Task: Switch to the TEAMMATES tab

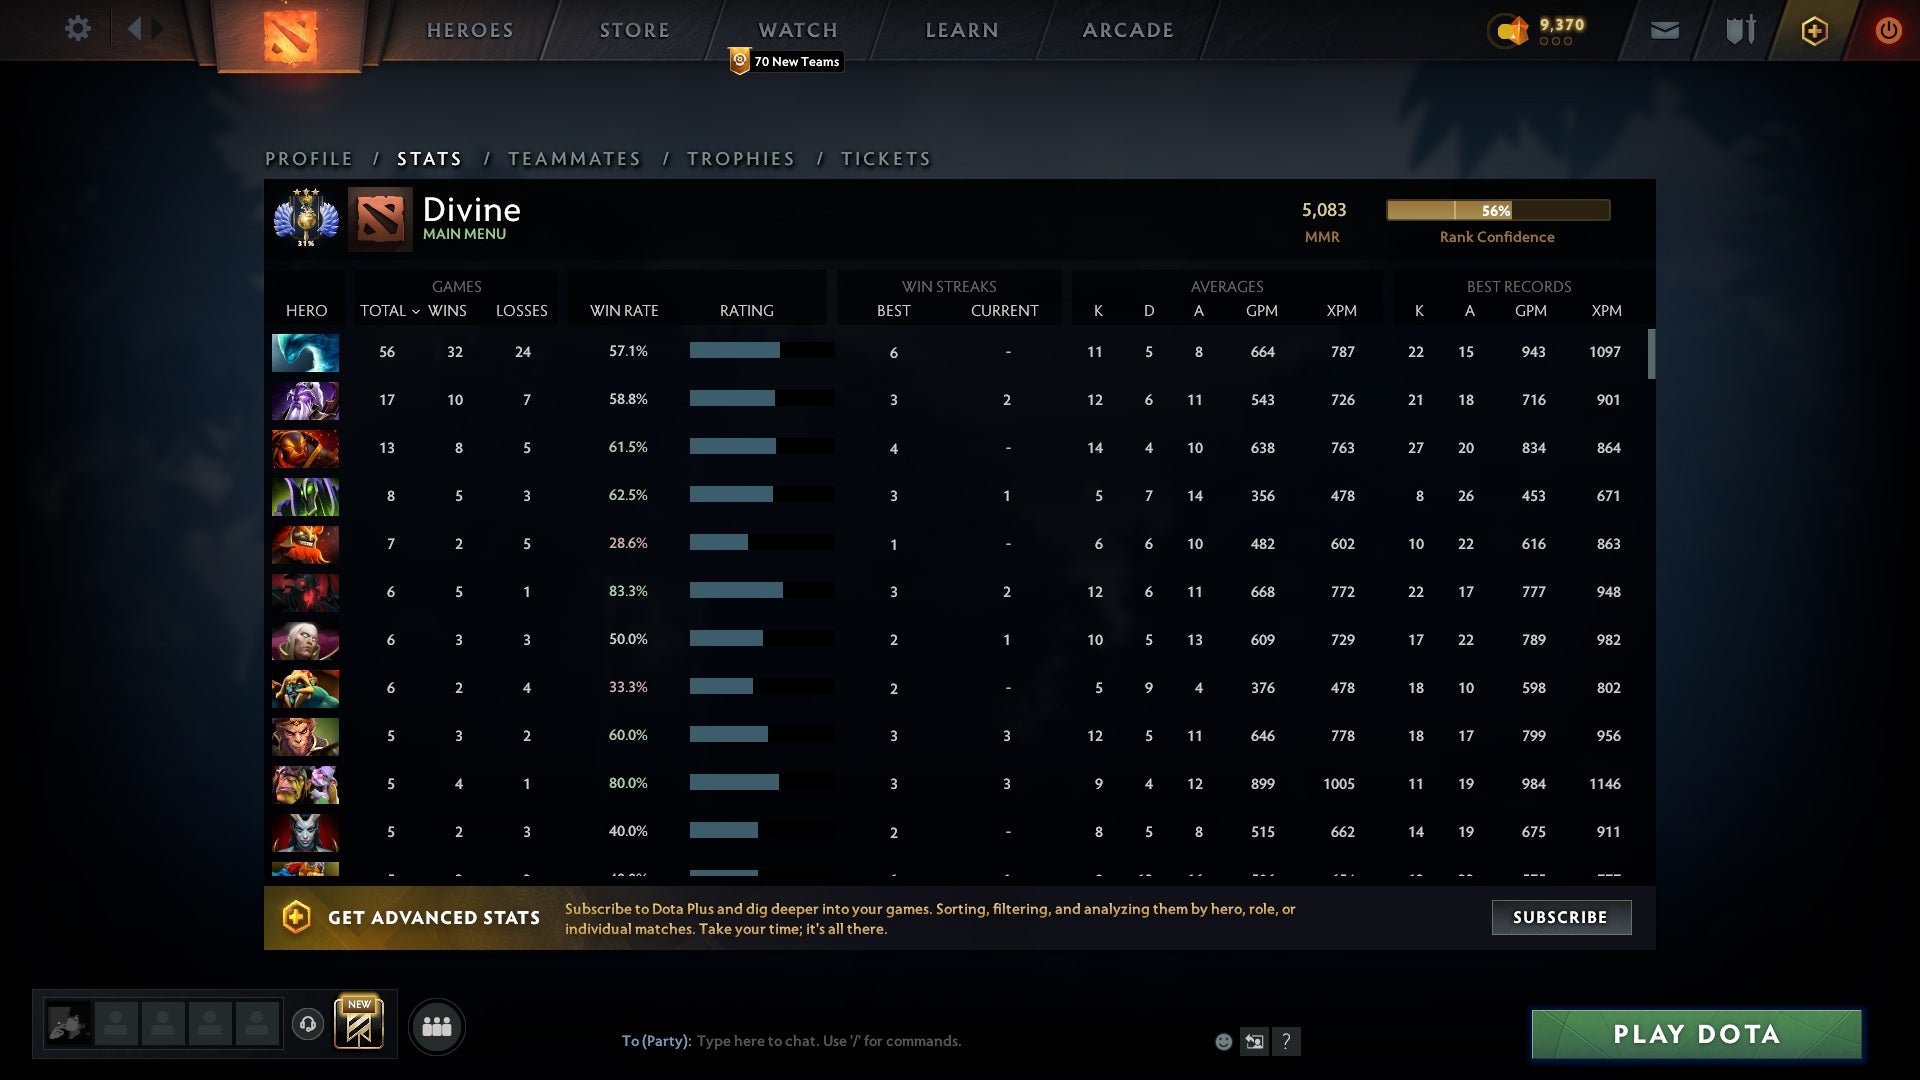Action: tap(575, 158)
